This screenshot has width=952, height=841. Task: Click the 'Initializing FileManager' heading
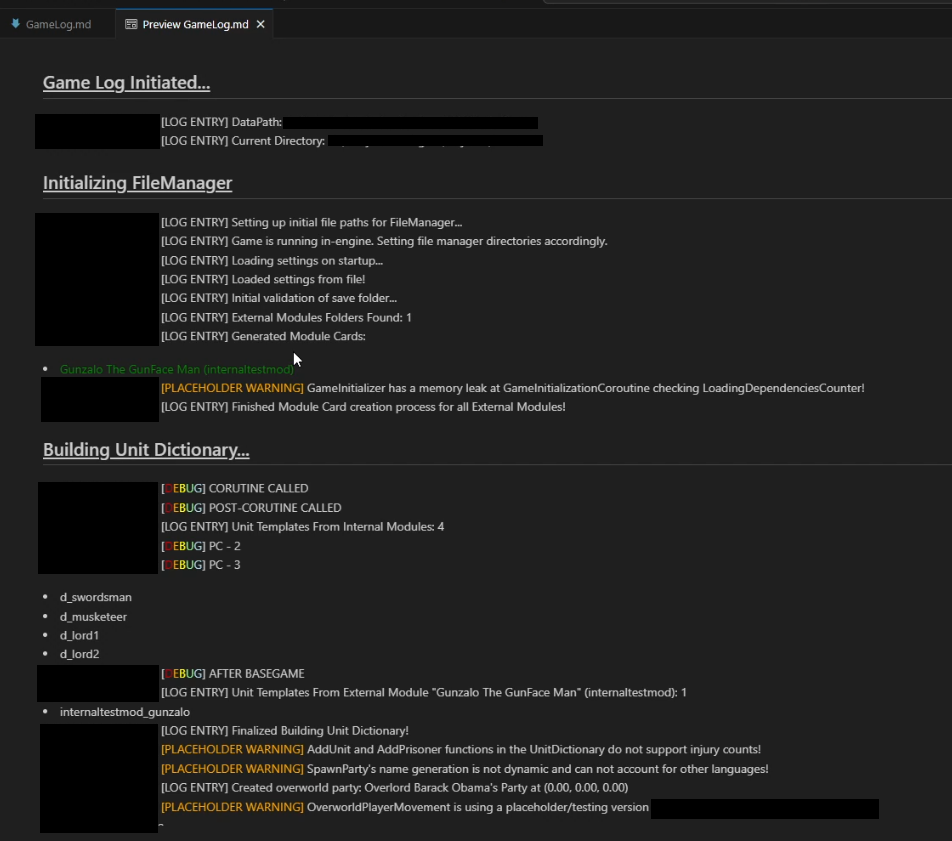point(137,183)
